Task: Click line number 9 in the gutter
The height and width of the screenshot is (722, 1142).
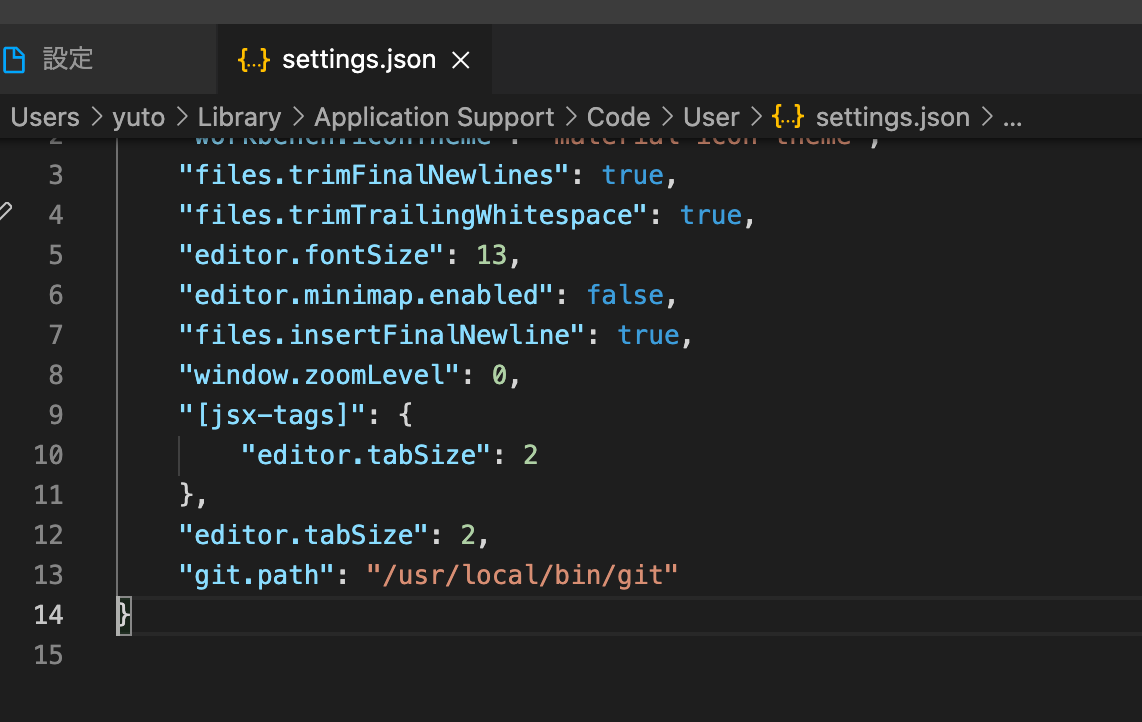Action: (x=55, y=415)
